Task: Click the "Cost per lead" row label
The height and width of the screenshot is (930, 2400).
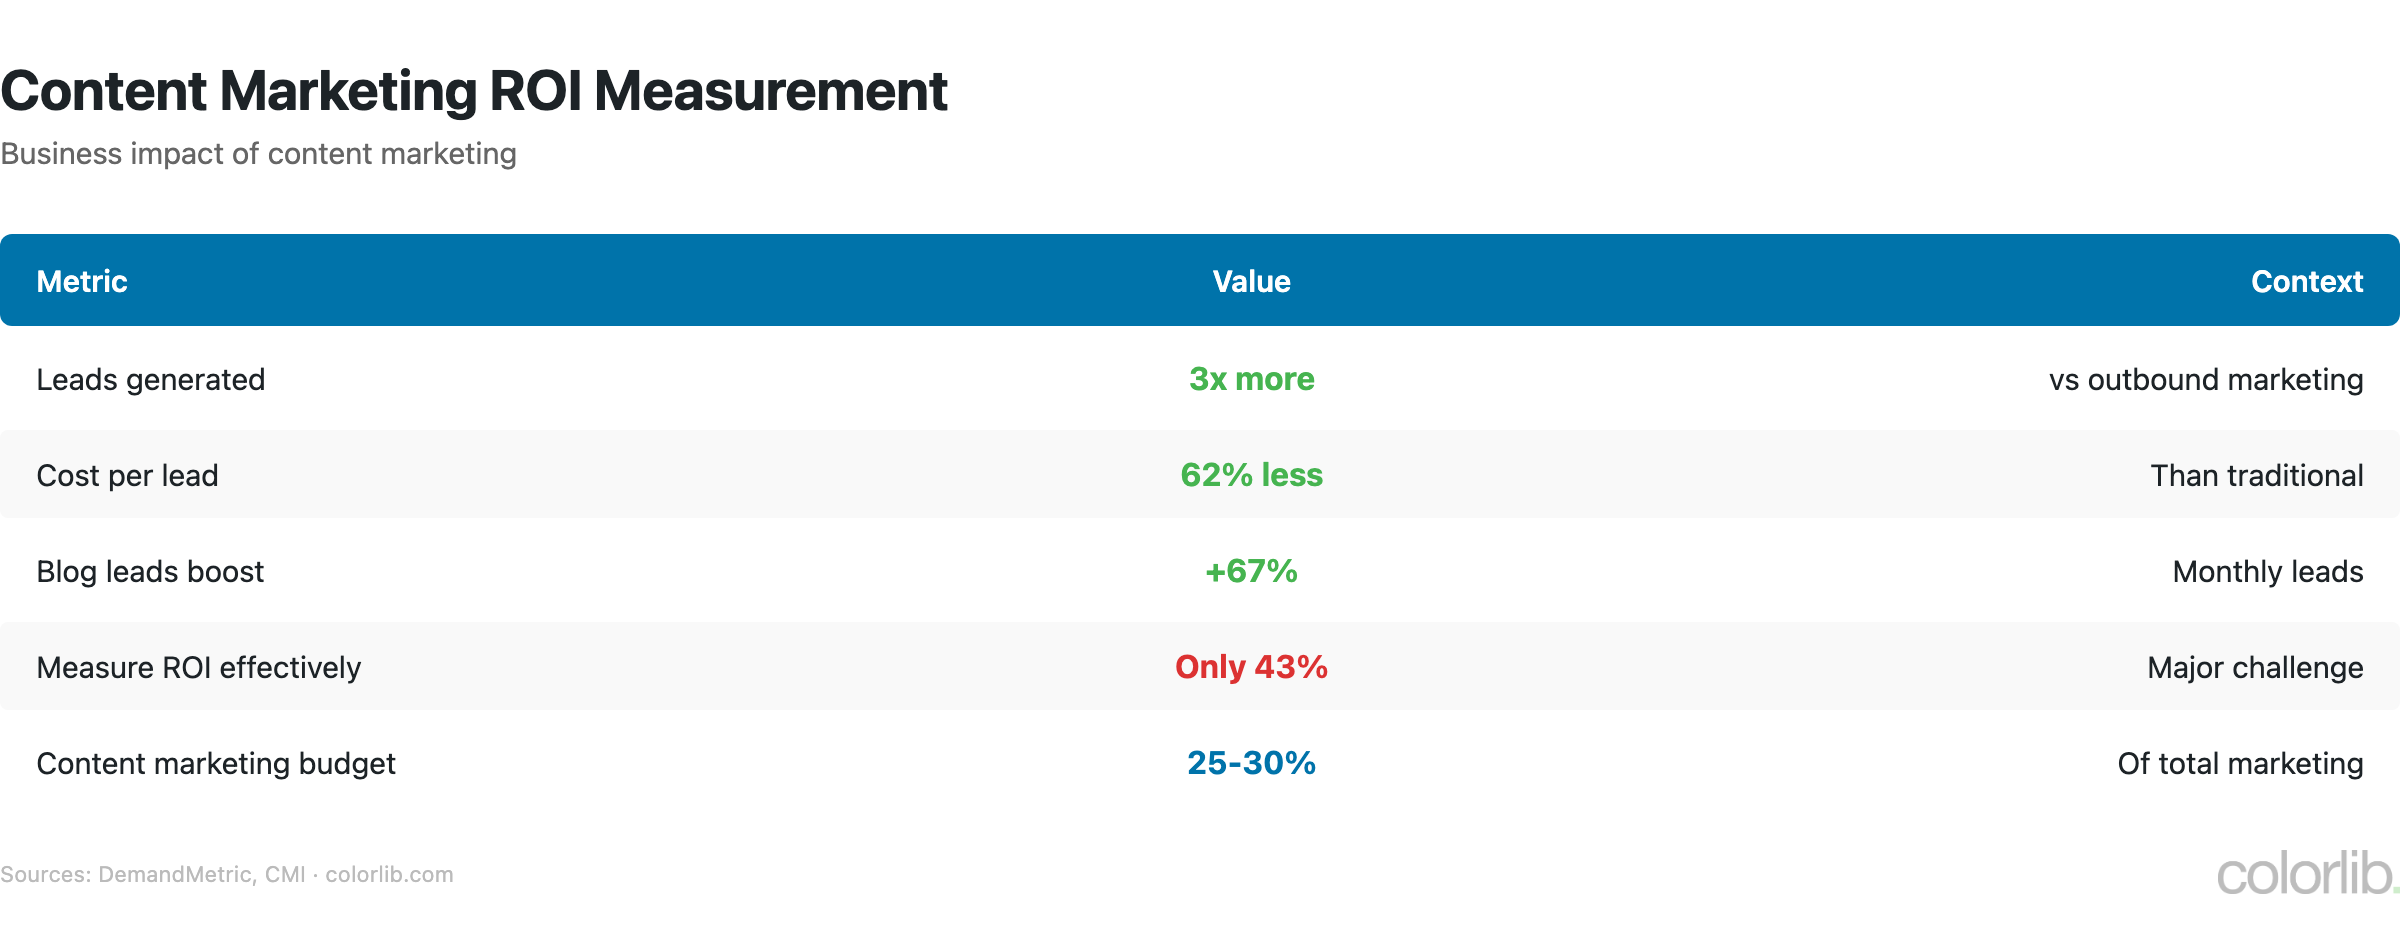Action: [x=127, y=476]
